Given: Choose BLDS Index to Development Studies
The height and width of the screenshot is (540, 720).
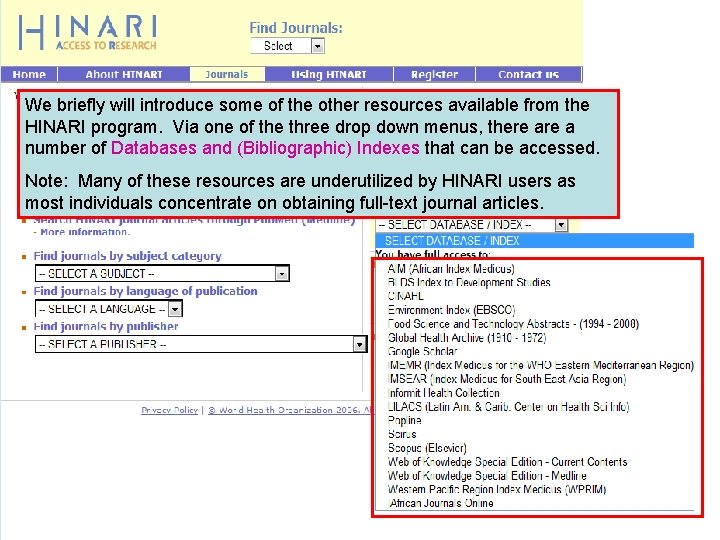Looking at the screenshot, I should pyautogui.click(x=469, y=282).
